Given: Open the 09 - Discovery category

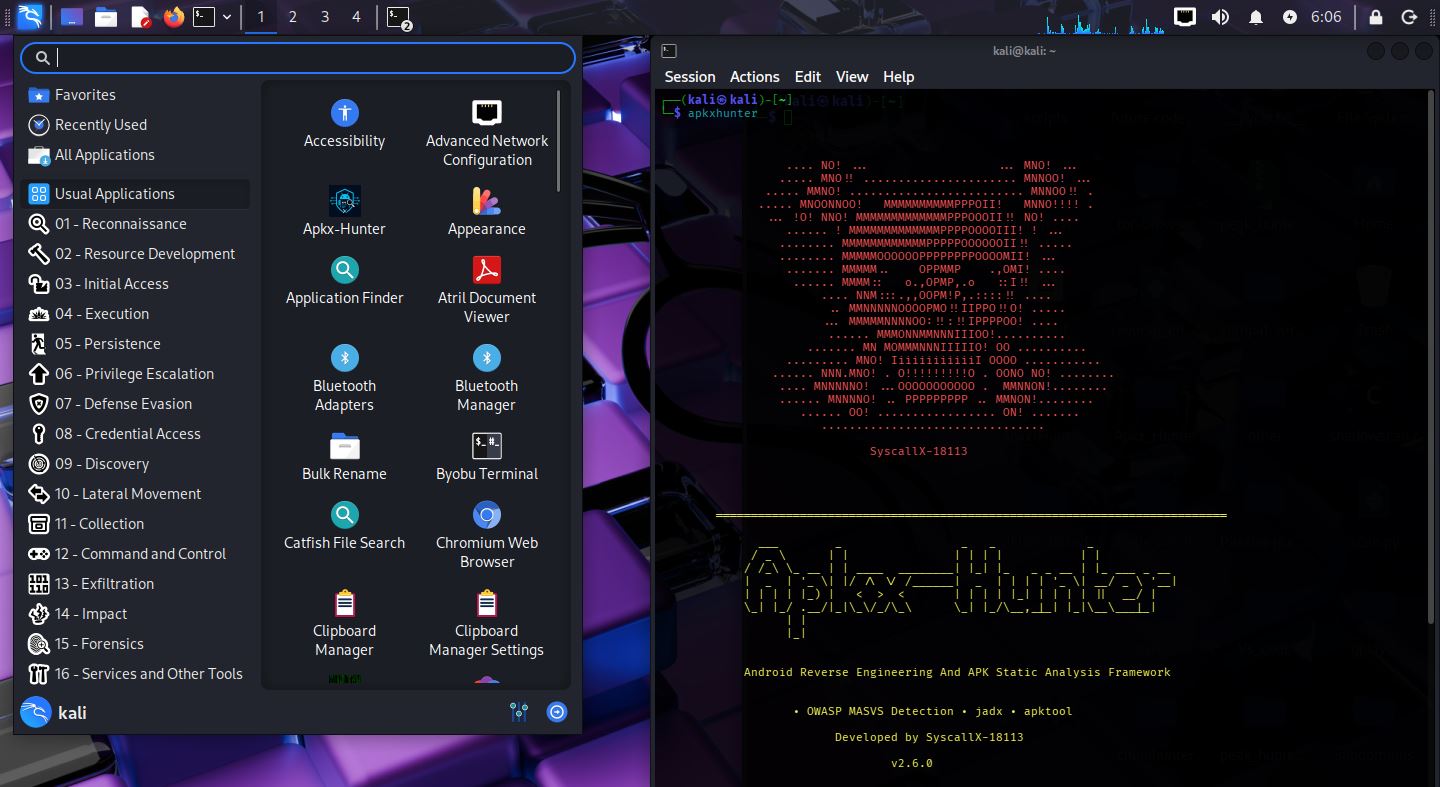Looking at the screenshot, I should click(x=136, y=464).
